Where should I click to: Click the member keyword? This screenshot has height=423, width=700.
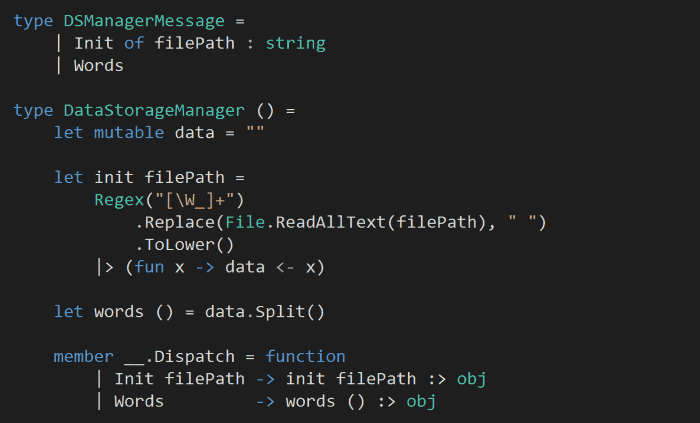[x=84, y=356]
